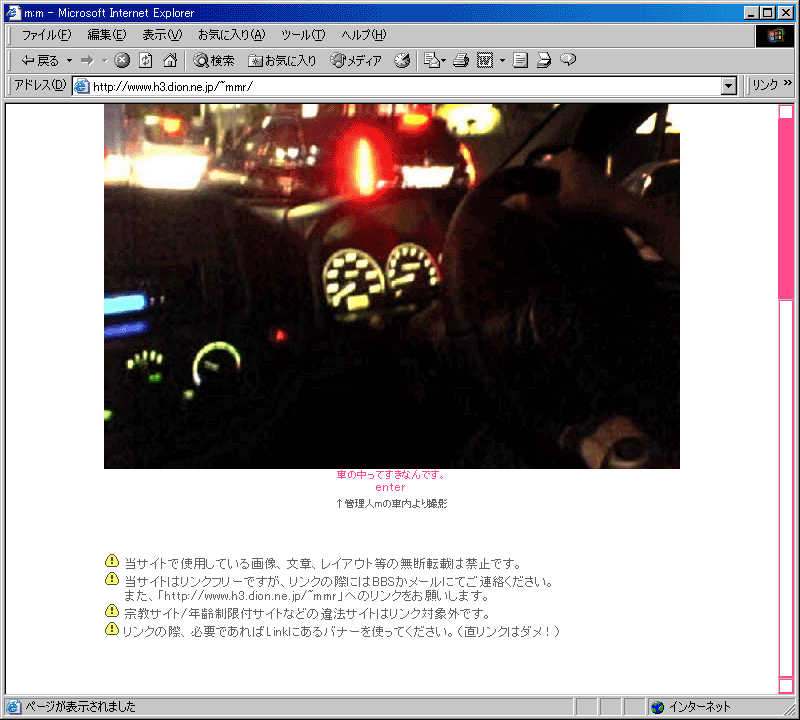Click the 車の中ってすきなんです。 link
The image size is (800, 720).
click(390, 475)
